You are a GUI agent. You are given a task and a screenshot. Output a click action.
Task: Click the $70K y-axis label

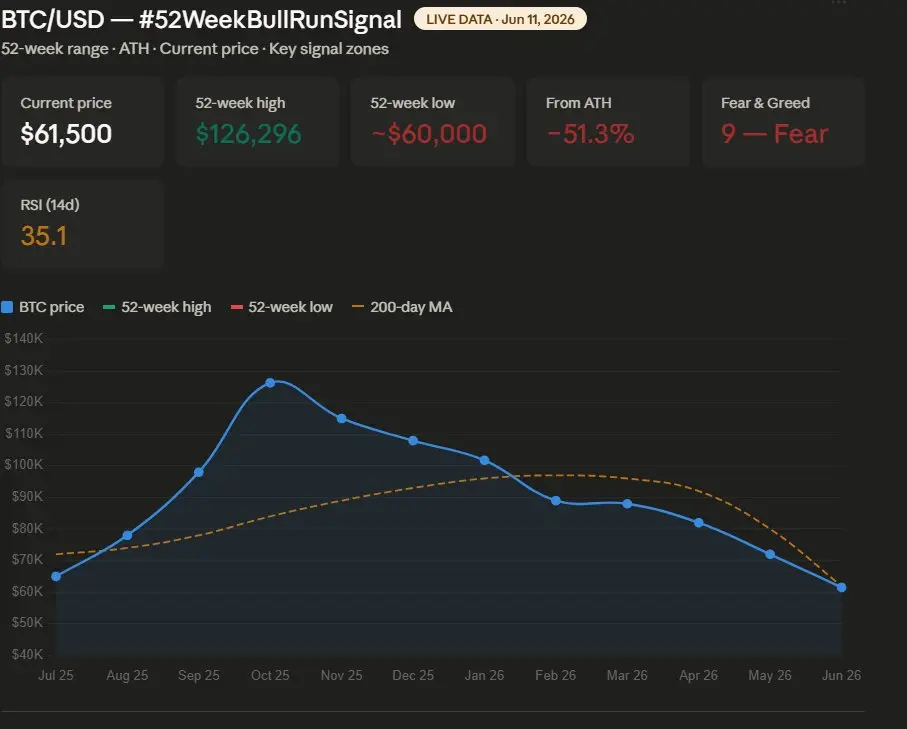click(27, 559)
